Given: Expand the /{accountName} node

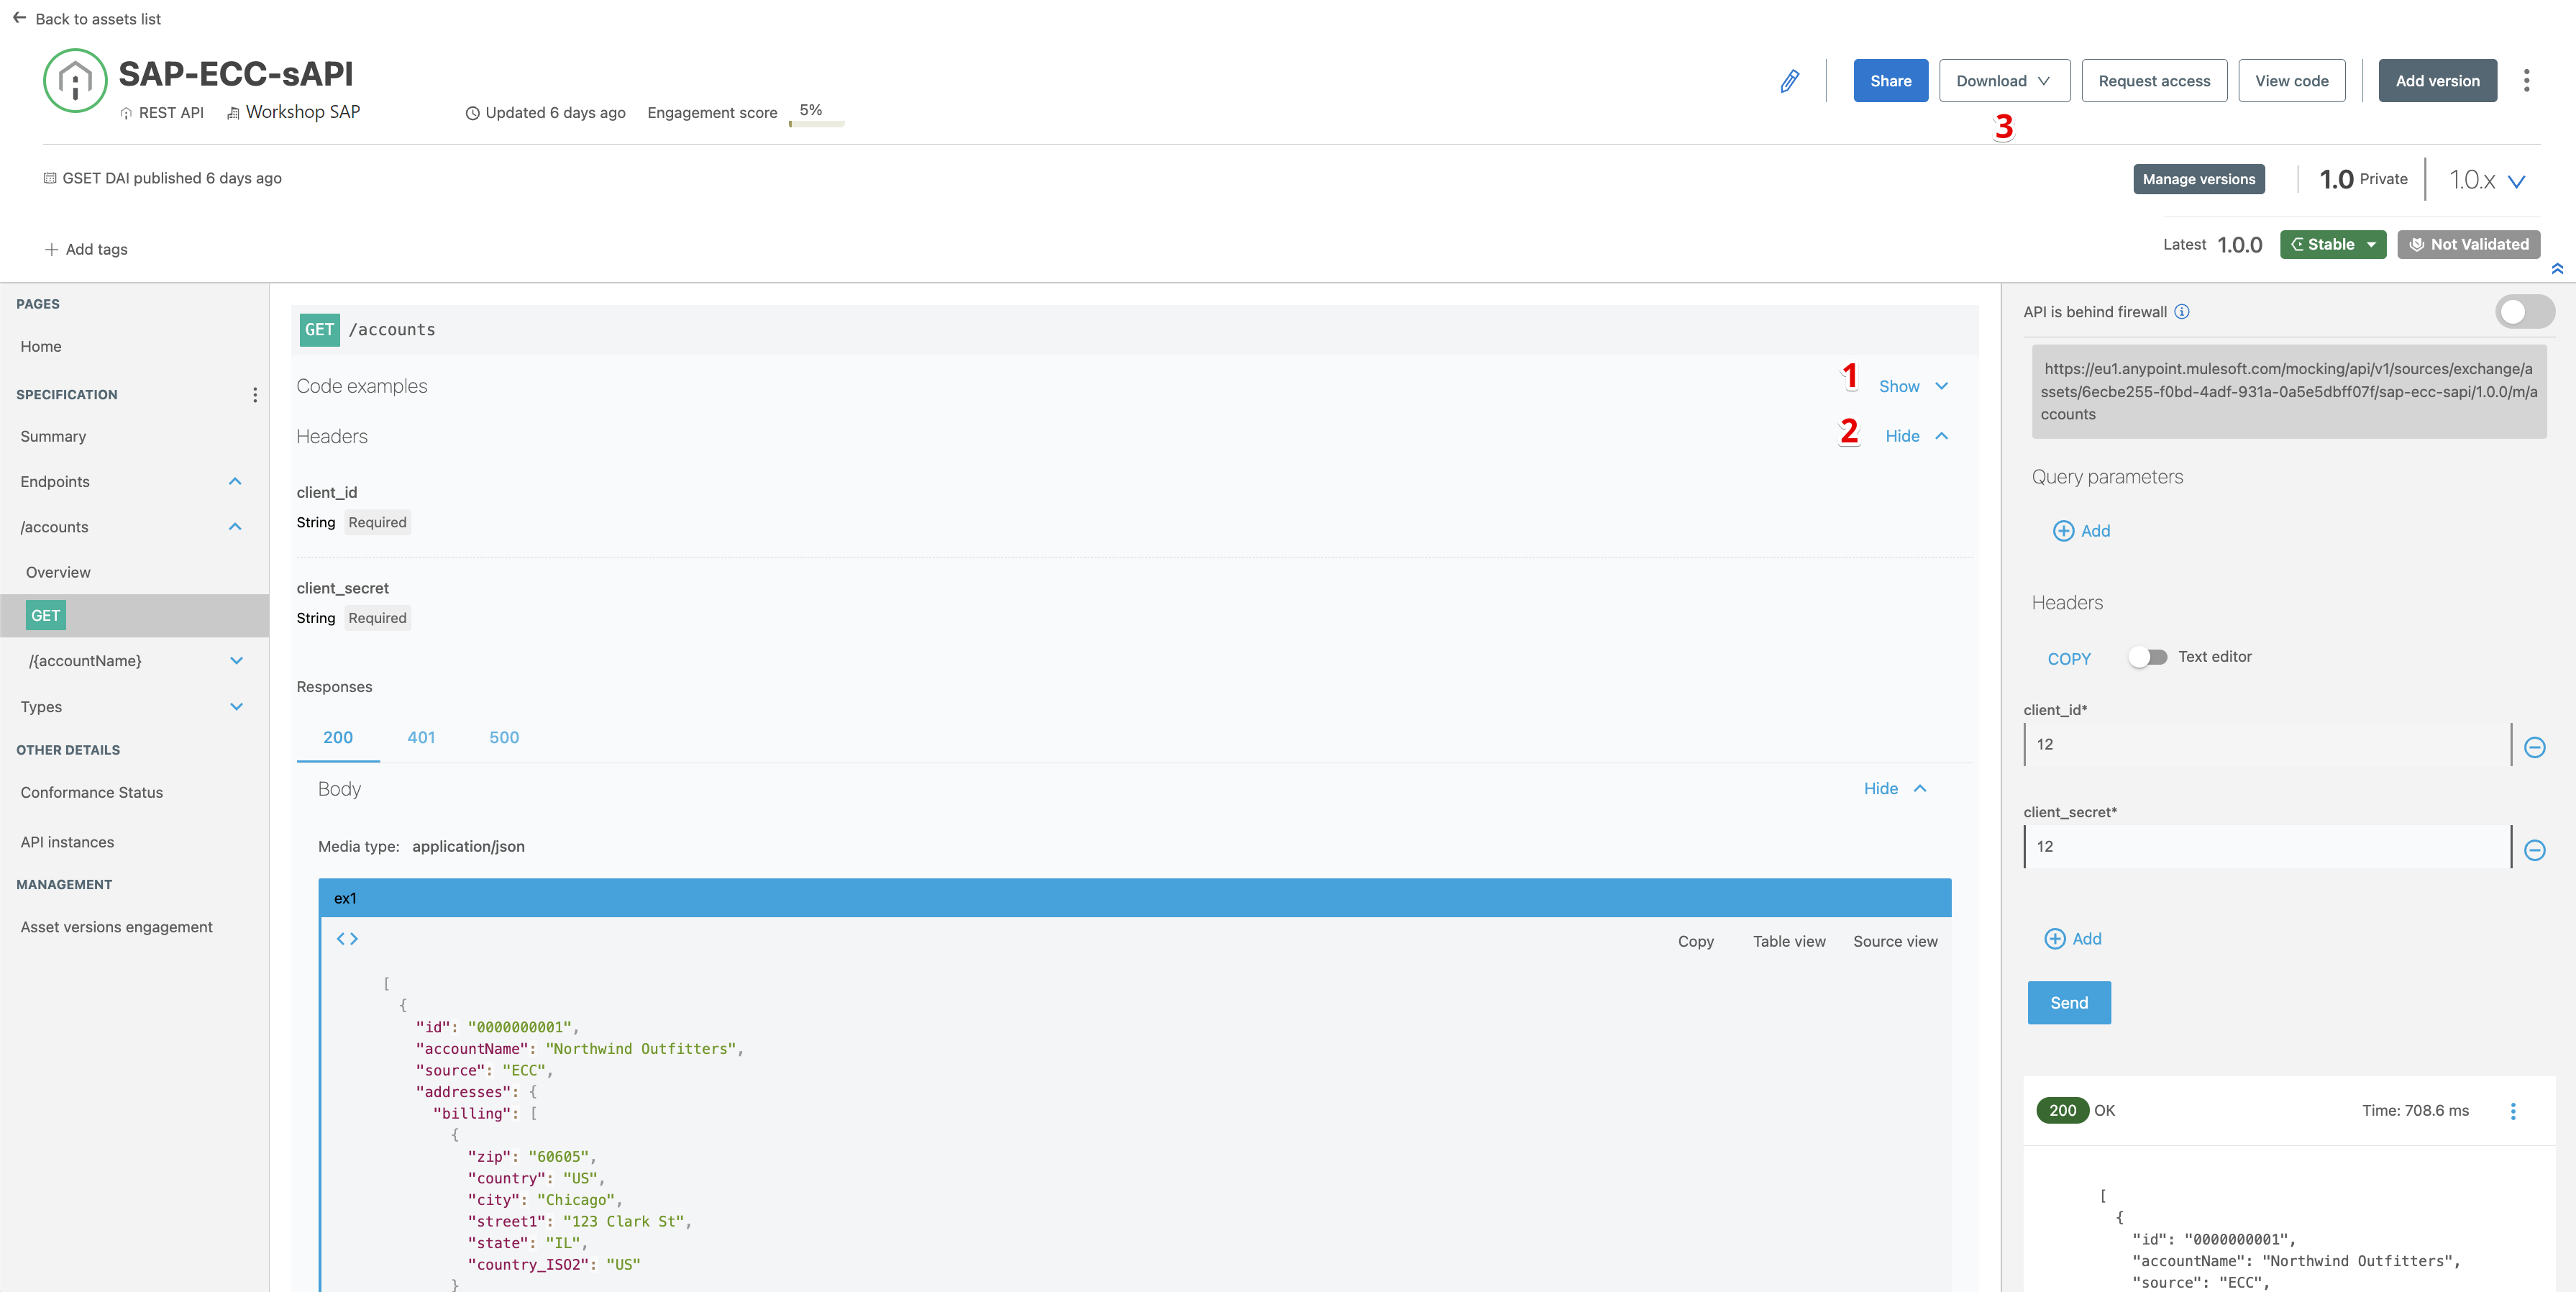Looking at the screenshot, I should pos(236,661).
